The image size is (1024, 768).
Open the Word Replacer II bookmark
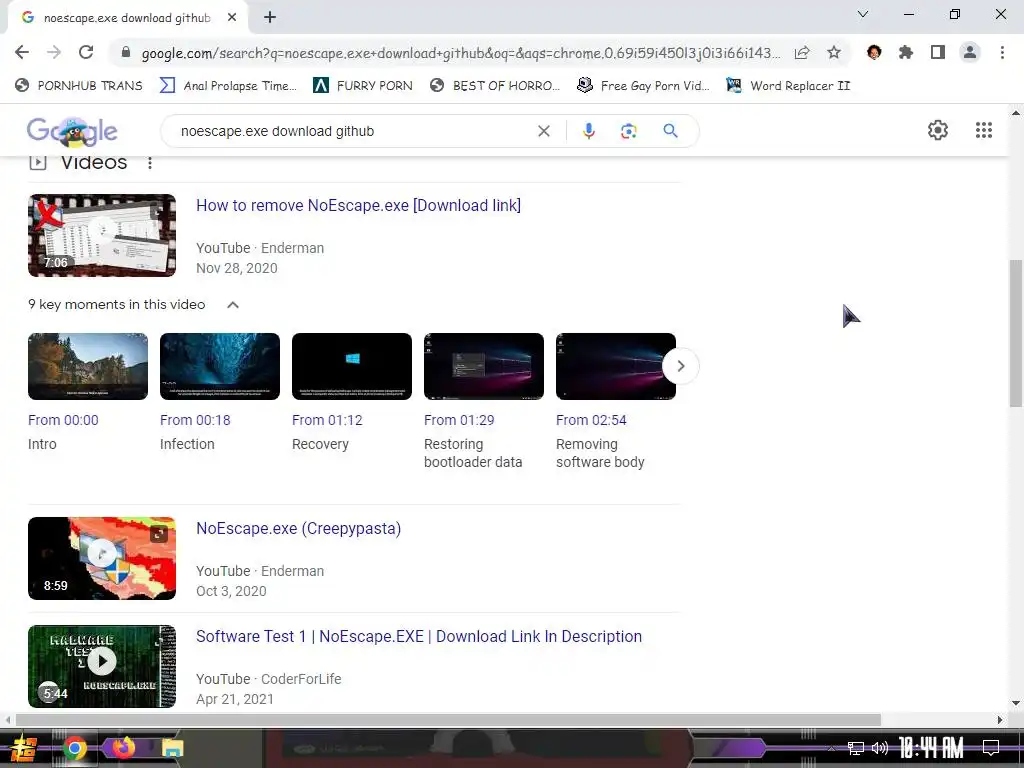788,86
